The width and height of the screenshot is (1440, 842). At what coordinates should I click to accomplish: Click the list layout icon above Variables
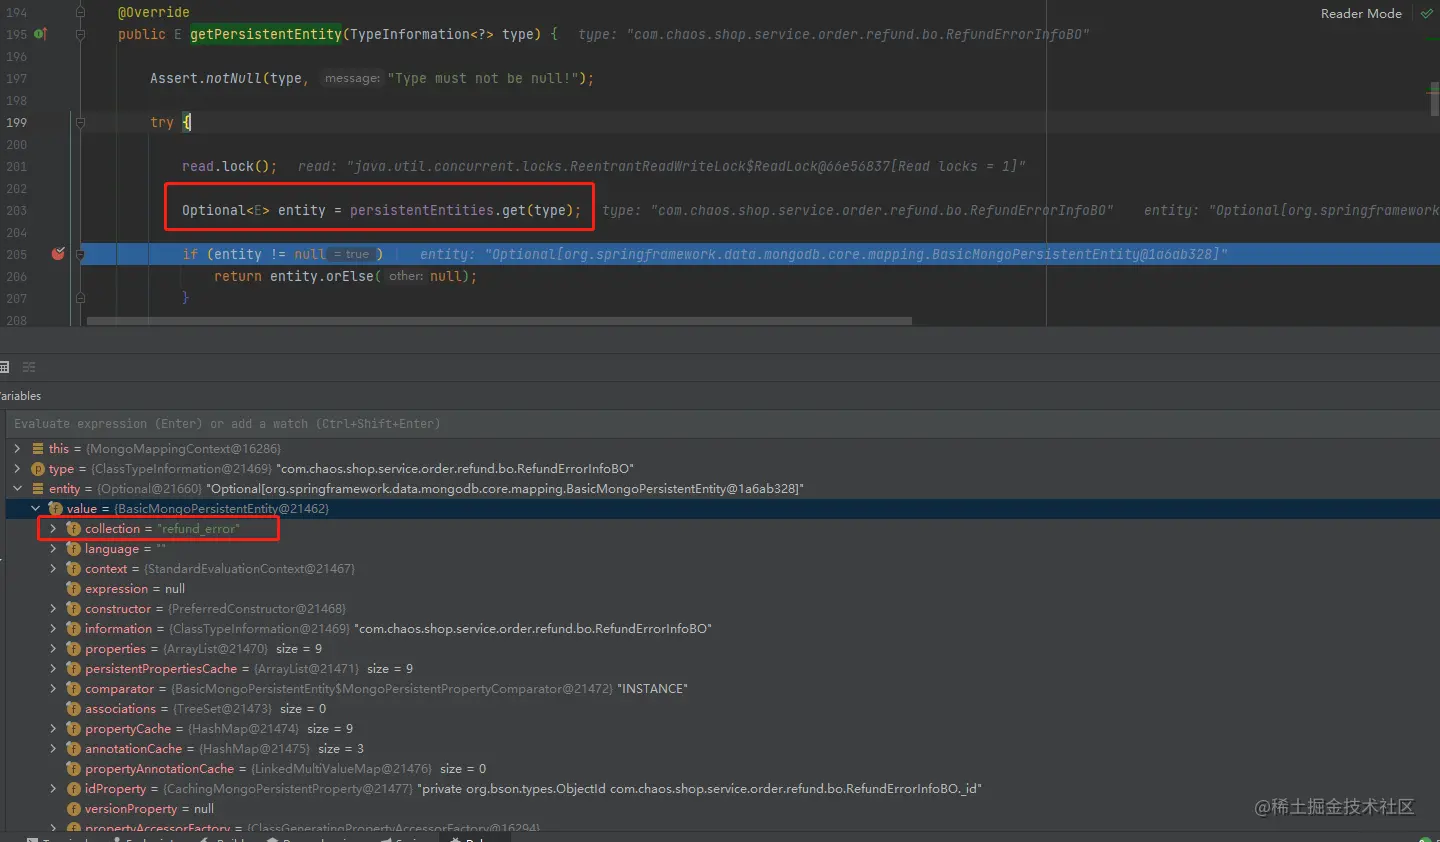tap(29, 367)
